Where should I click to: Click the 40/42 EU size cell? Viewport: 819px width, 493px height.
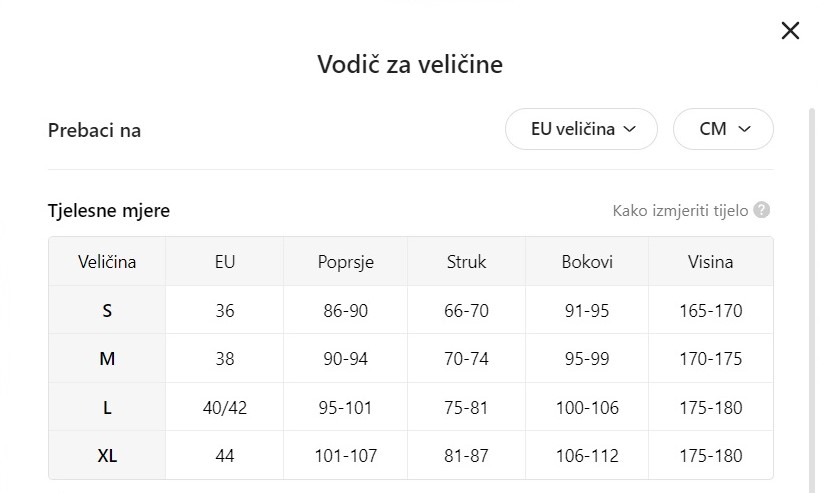[225, 407]
